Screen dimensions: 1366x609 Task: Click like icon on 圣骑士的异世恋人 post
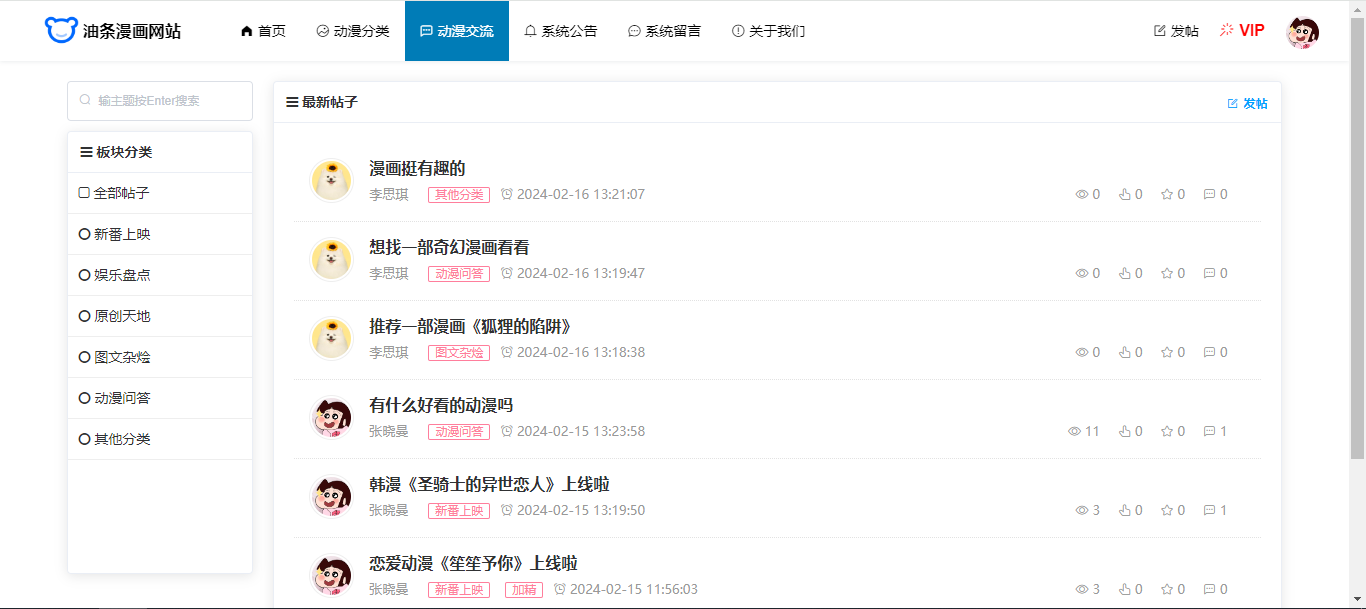[x=1124, y=510]
